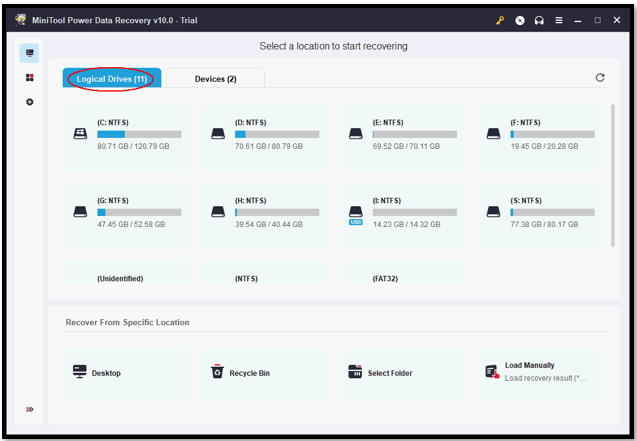Choose Desktop as recovery location
Image resolution: width=637 pixels, height=441 pixels.
tap(127, 374)
